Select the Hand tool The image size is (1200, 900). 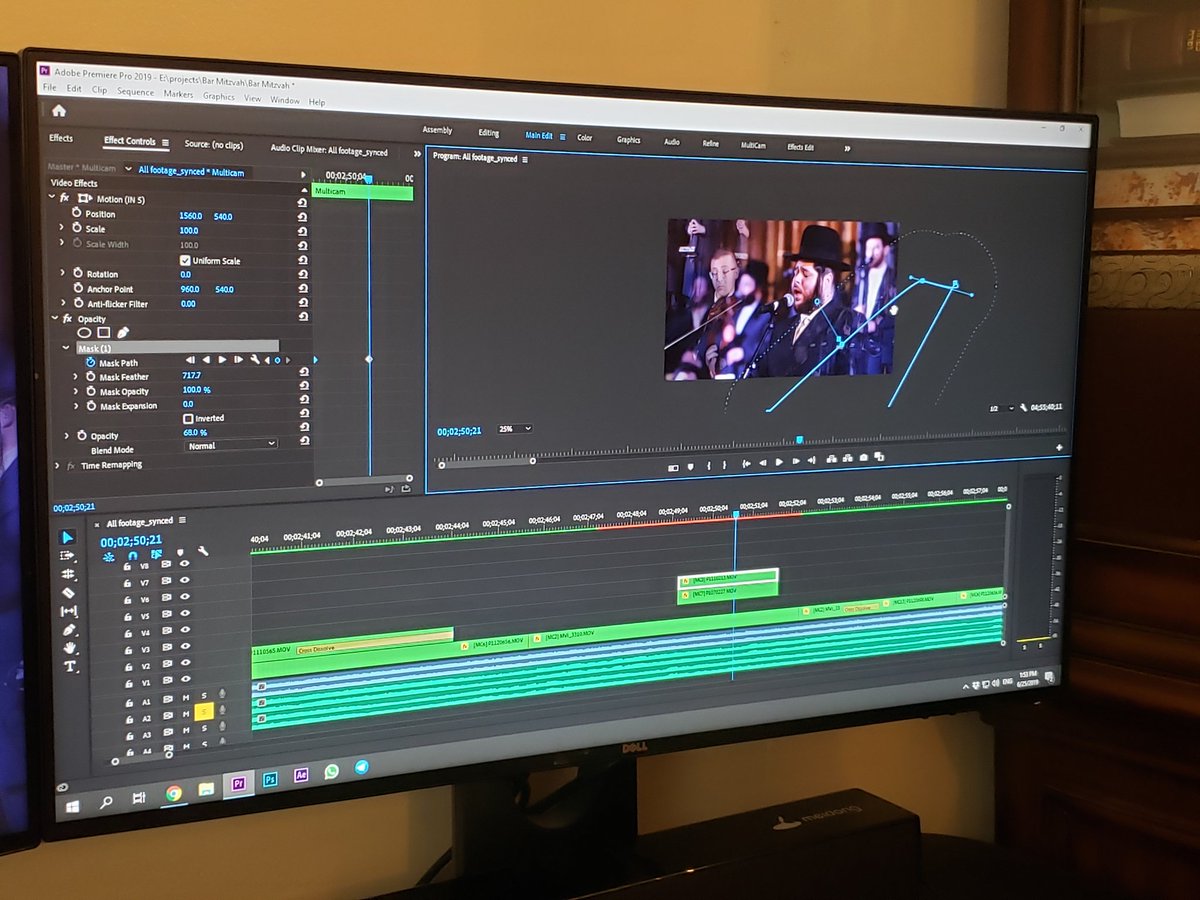click(x=69, y=648)
